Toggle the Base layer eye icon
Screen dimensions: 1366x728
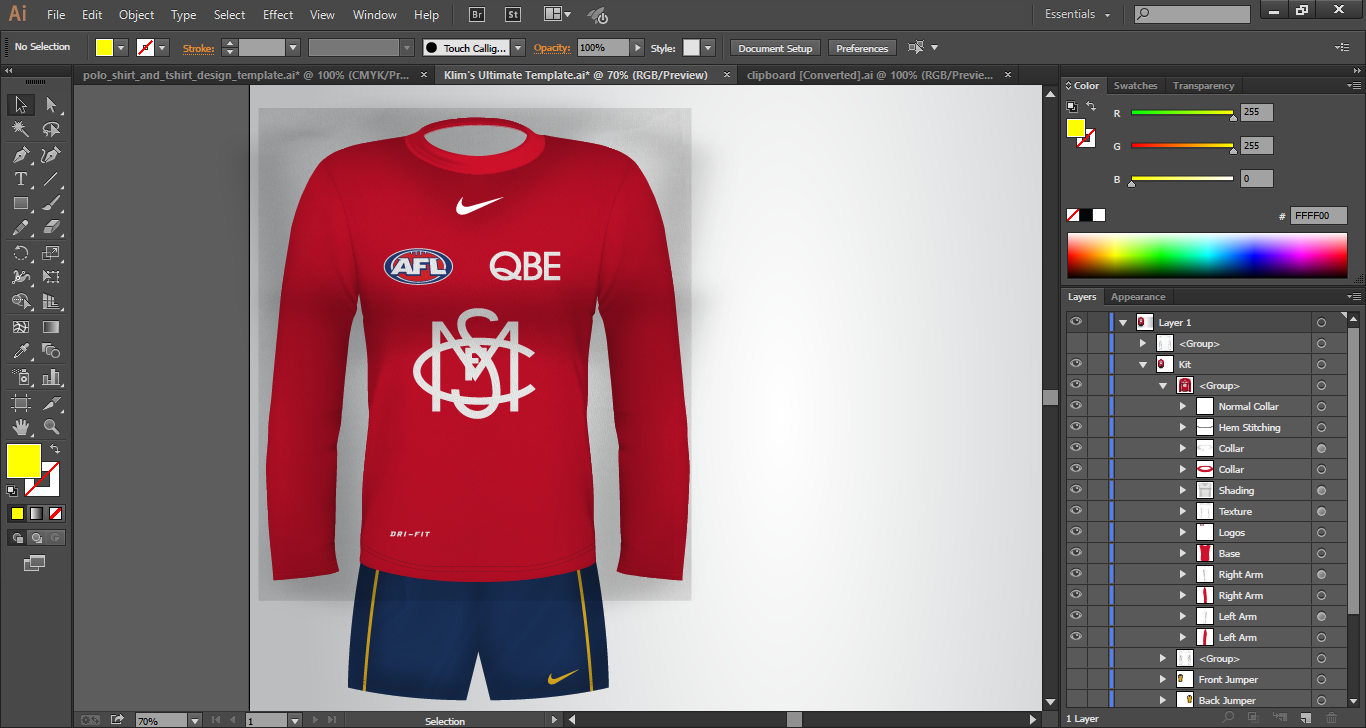pos(1076,553)
